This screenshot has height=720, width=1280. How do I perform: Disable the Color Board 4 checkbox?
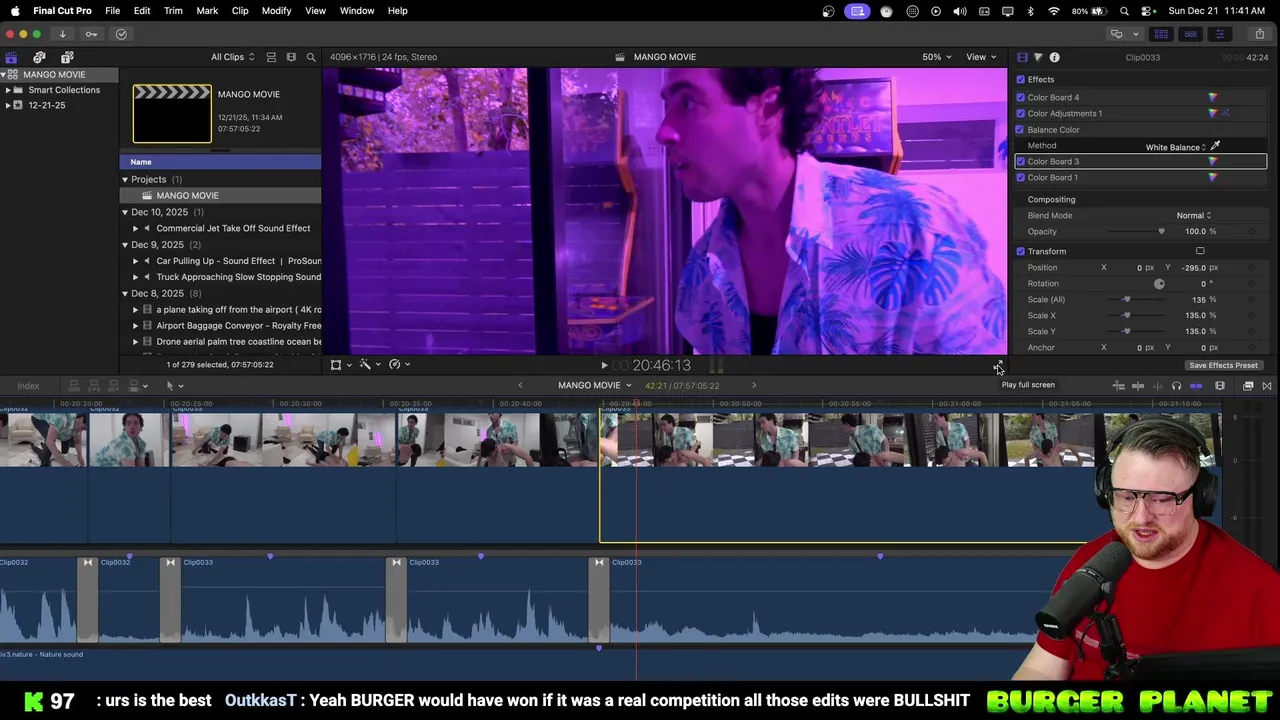pyautogui.click(x=1021, y=97)
